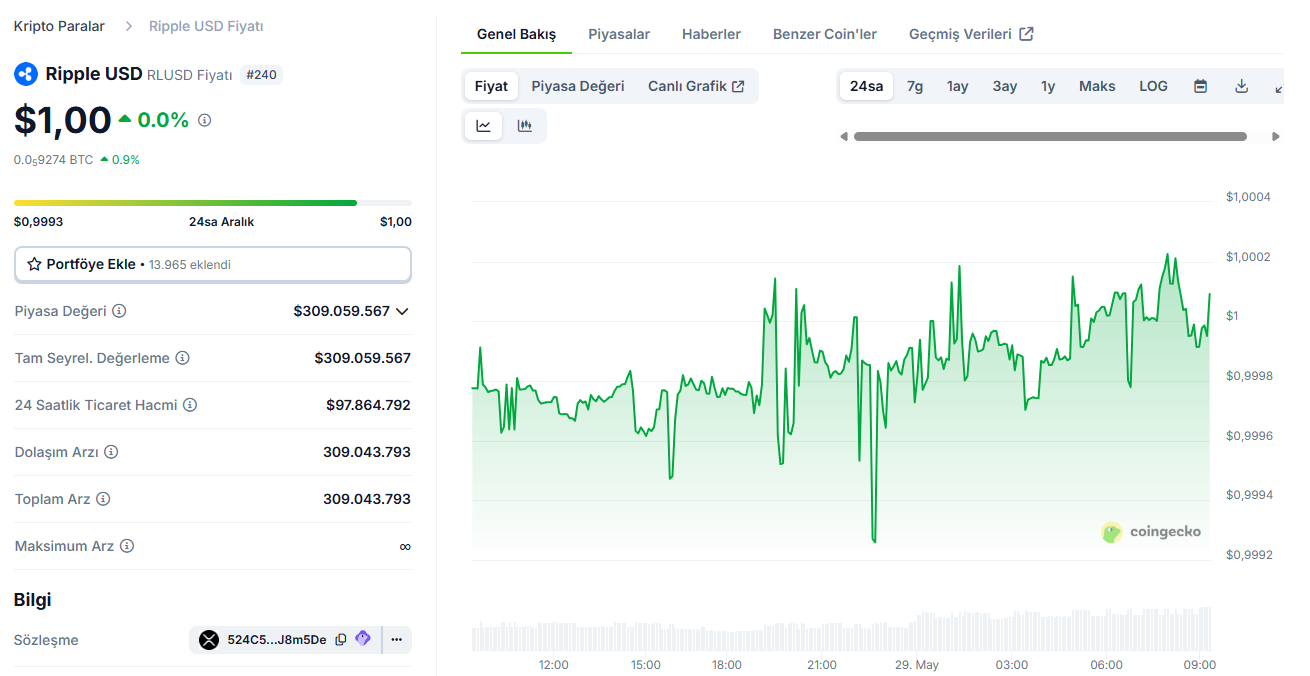Show info for Dolaşım Arzı
The width and height of the screenshot is (1310, 676).
pos(111,452)
